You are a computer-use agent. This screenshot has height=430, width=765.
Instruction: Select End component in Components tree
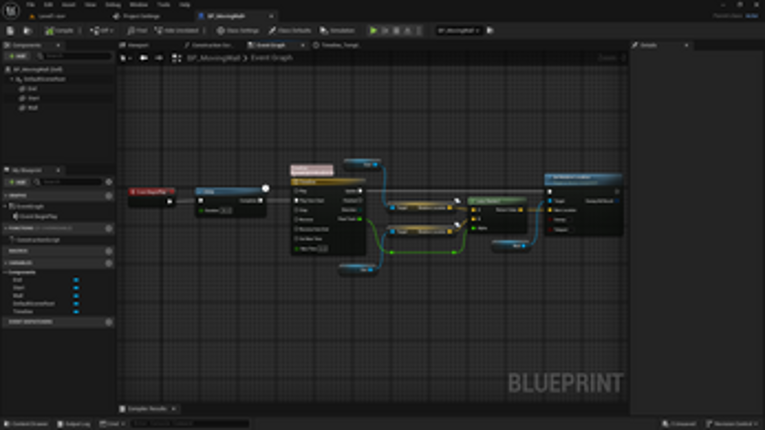[32, 89]
